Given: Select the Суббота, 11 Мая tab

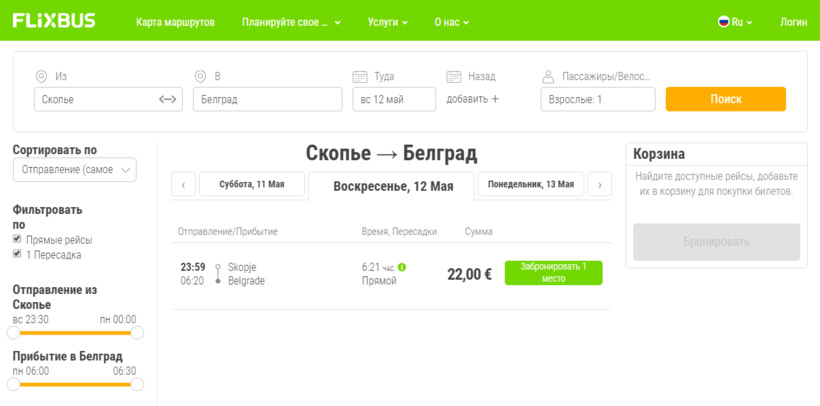Looking at the screenshot, I should [250, 184].
